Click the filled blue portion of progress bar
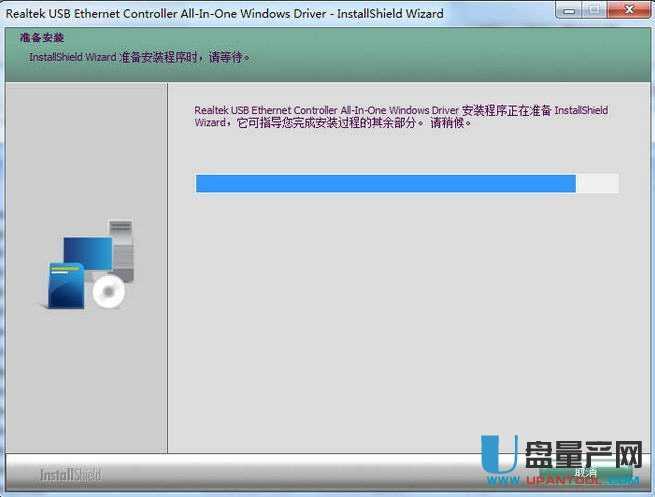The height and width of the screenshot is (497, 655). (x=385, y=183)
